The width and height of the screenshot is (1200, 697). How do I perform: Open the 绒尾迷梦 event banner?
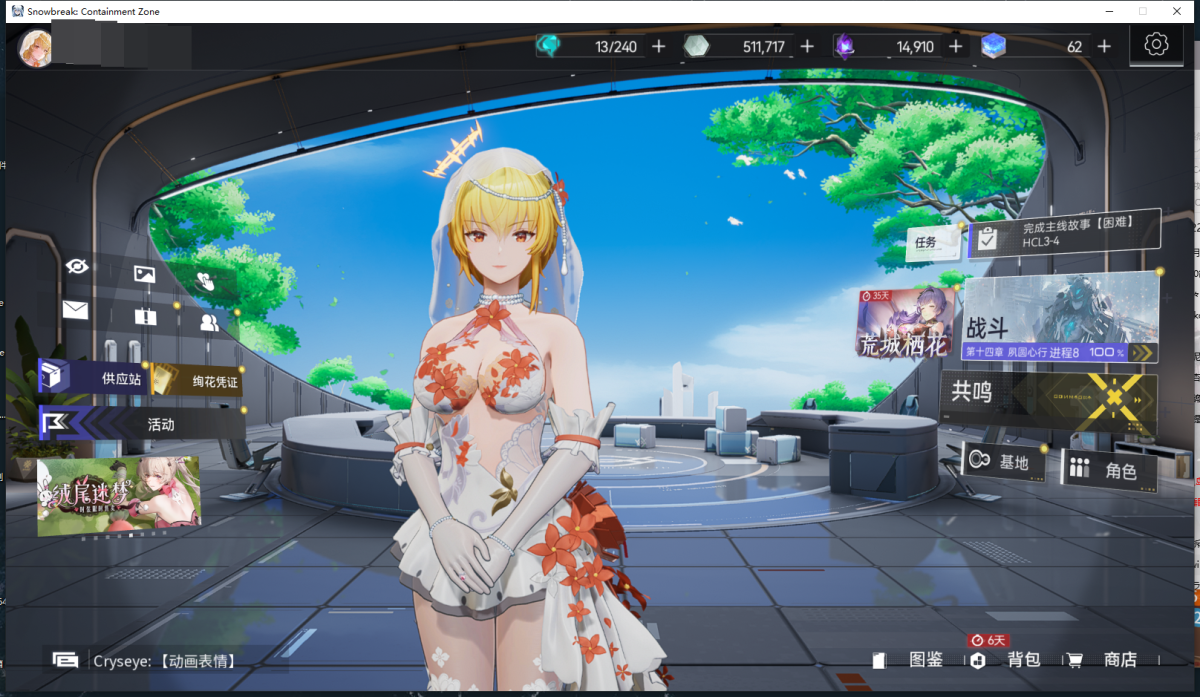click(118, 496)
